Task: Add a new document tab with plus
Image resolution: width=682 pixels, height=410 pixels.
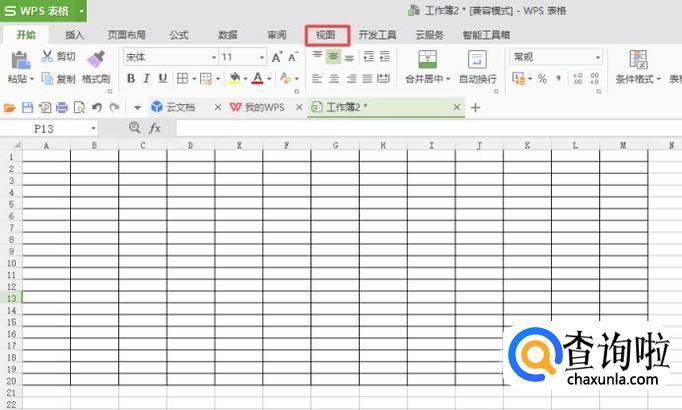Action: [x=475, y=107]
